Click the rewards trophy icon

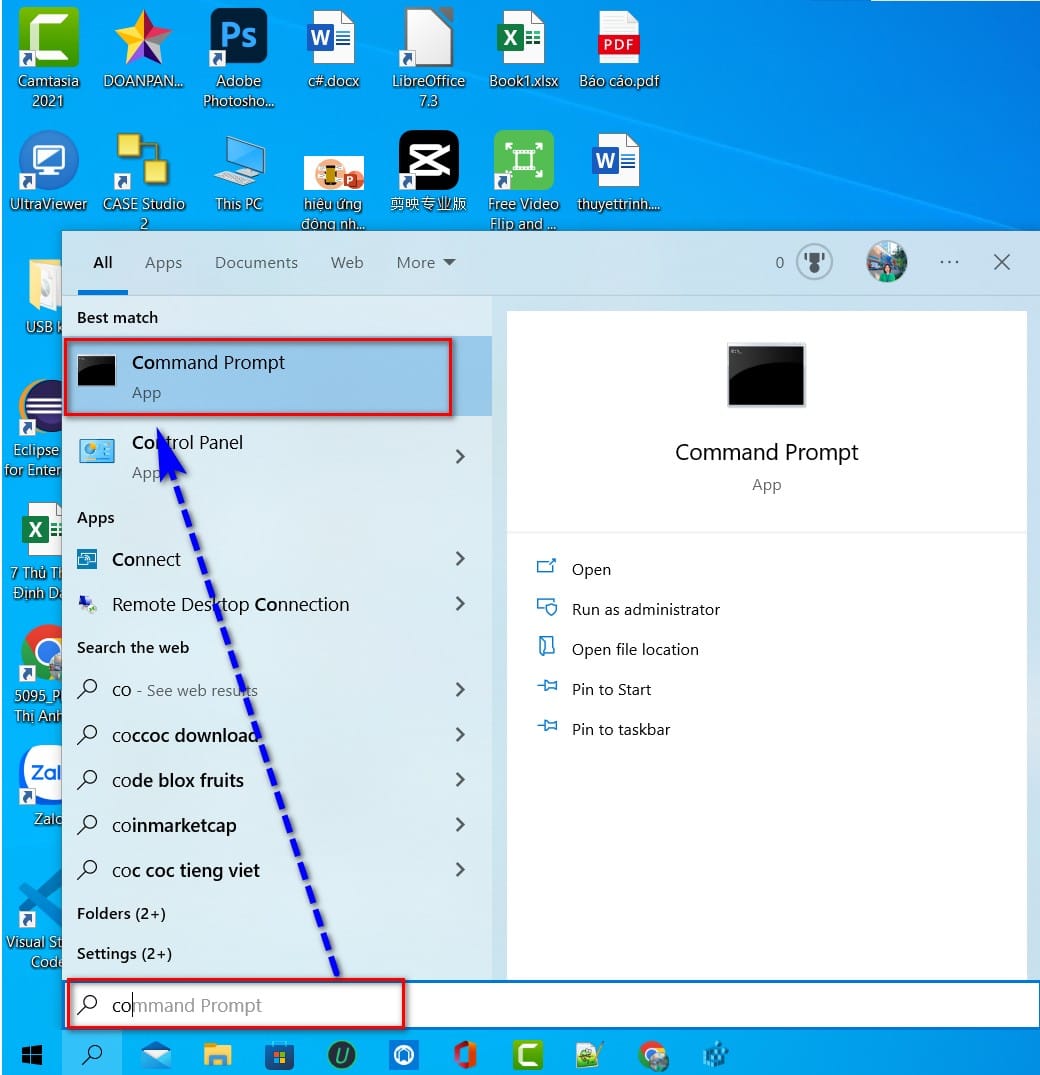814,262
